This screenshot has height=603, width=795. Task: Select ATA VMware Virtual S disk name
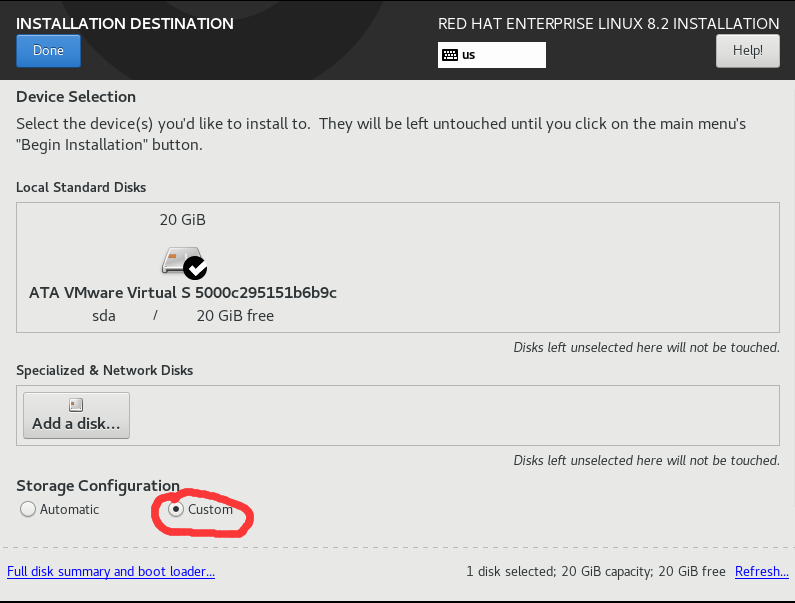pos(183,293)
